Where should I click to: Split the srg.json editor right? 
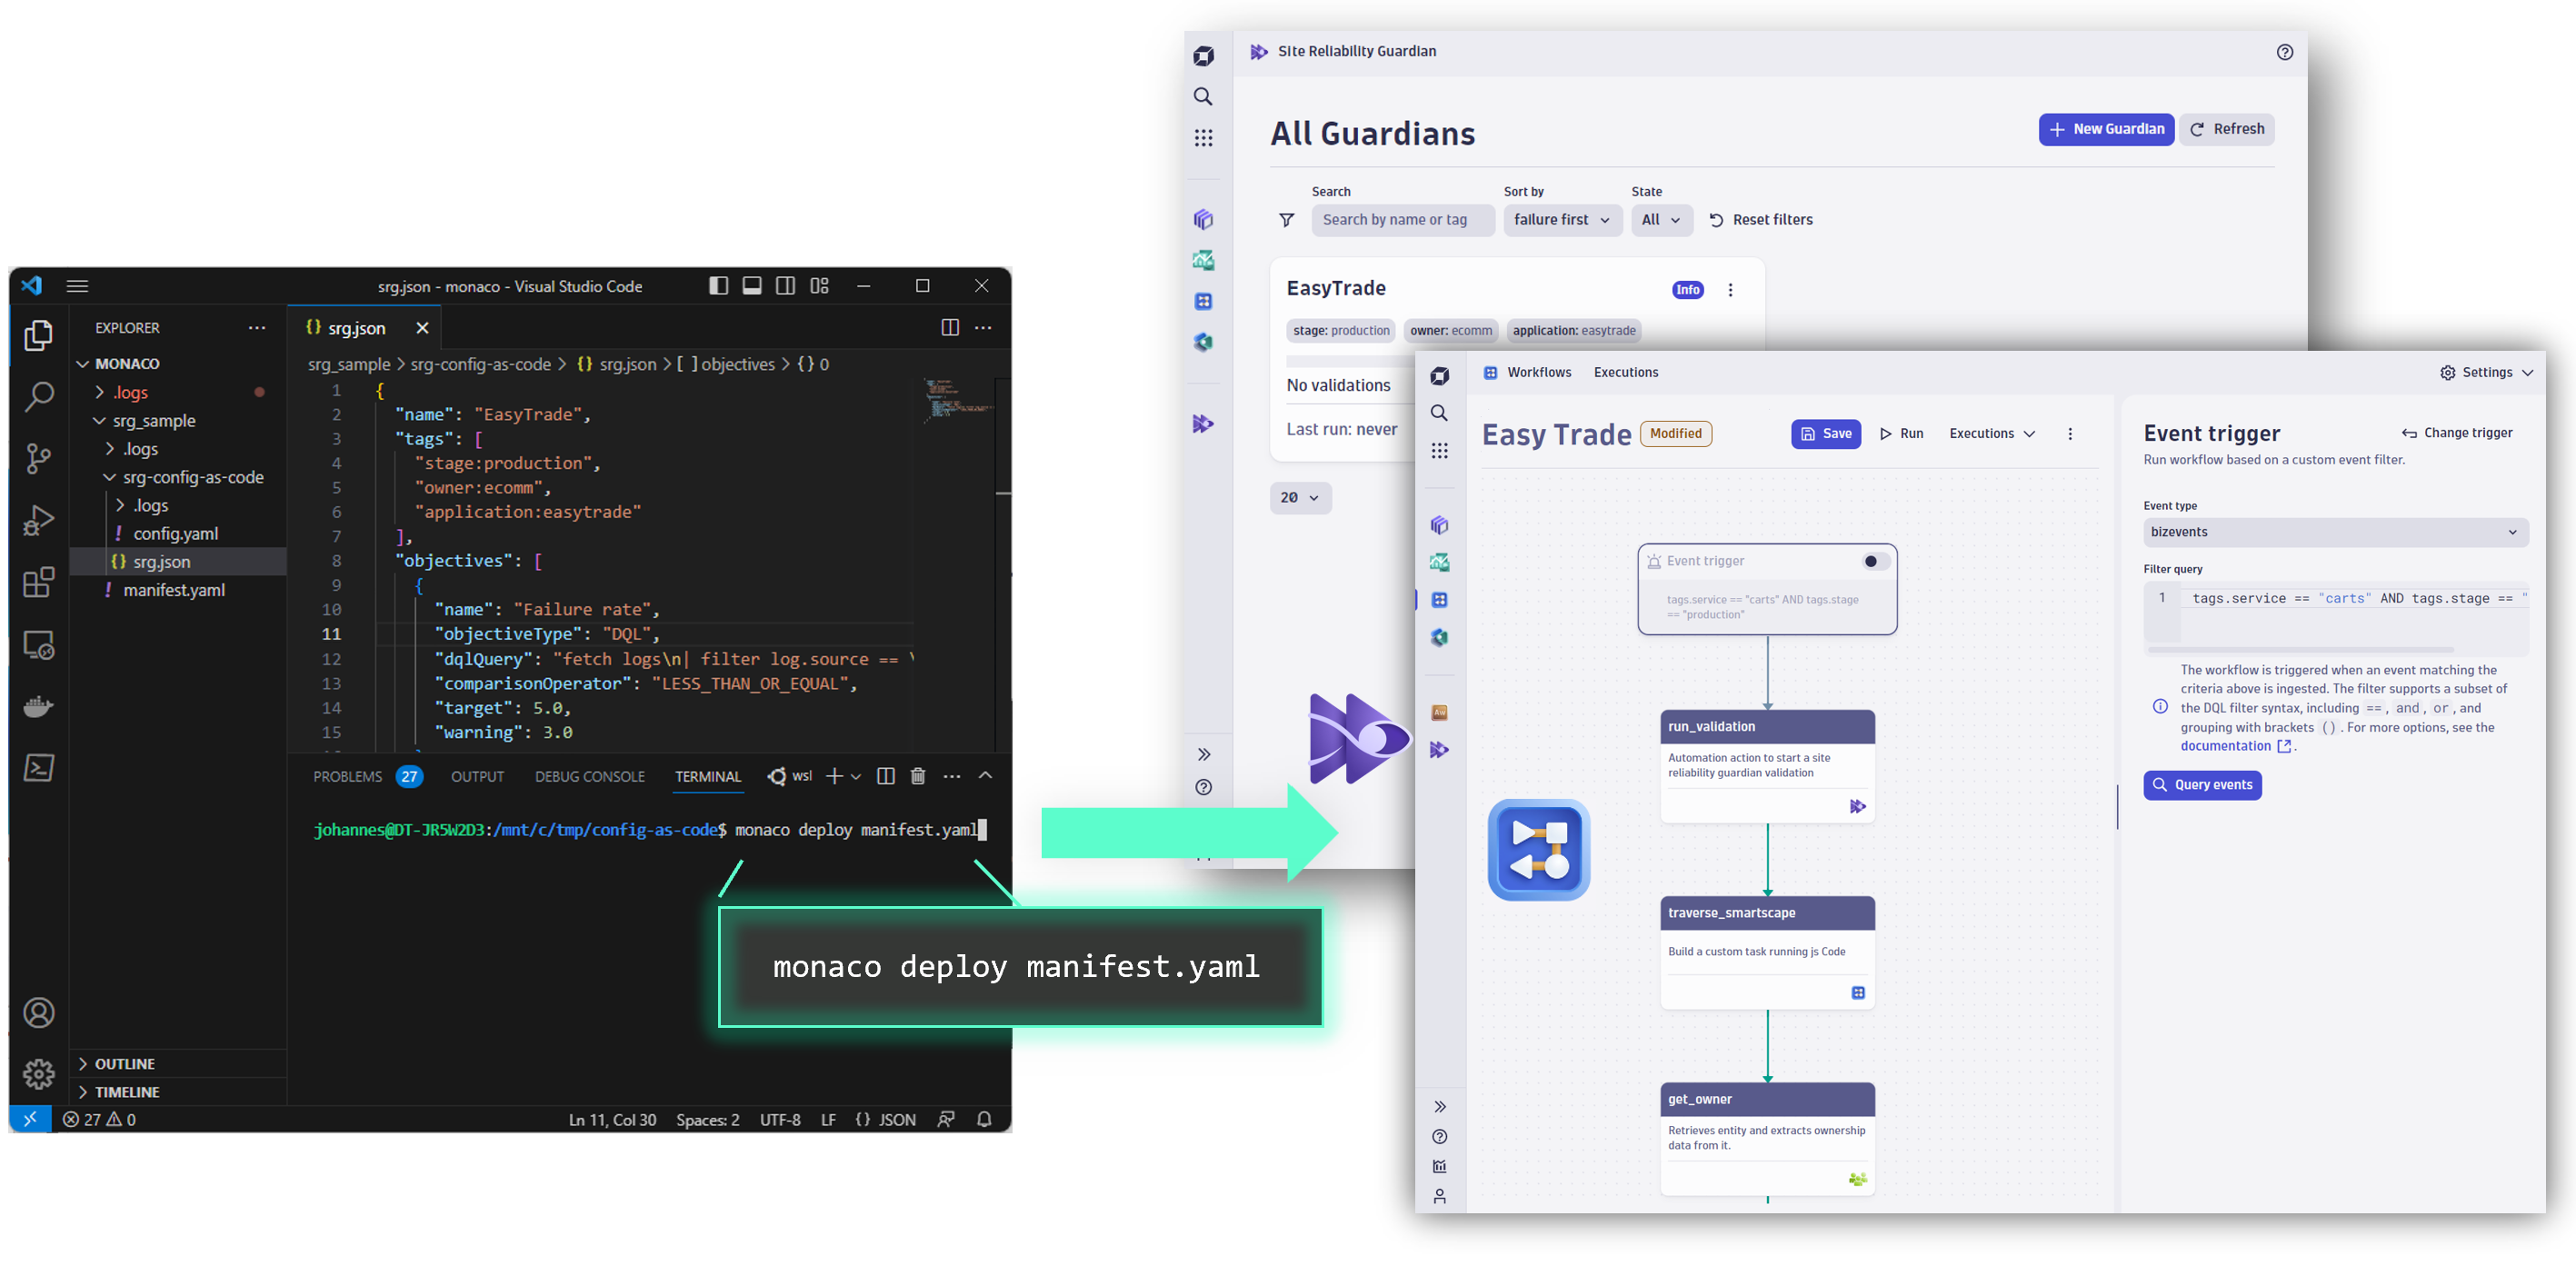[950, 328]
